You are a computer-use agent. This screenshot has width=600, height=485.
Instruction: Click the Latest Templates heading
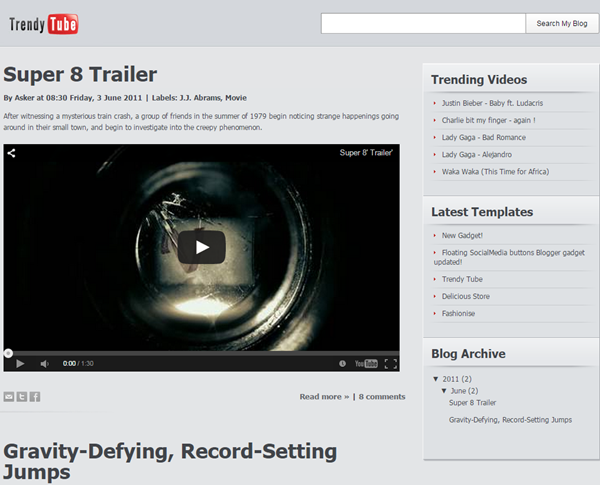click(482, 212)
